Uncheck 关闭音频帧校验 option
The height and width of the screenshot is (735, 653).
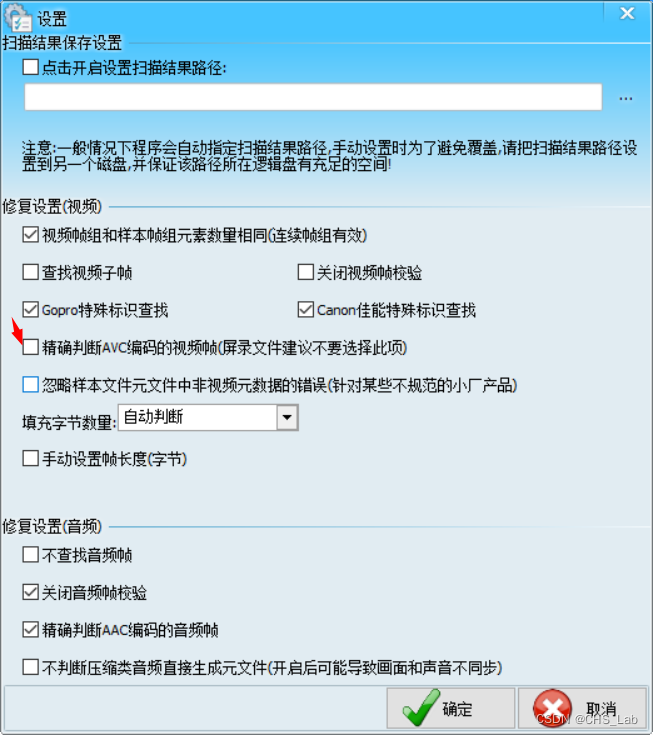(x=30, y=592)
